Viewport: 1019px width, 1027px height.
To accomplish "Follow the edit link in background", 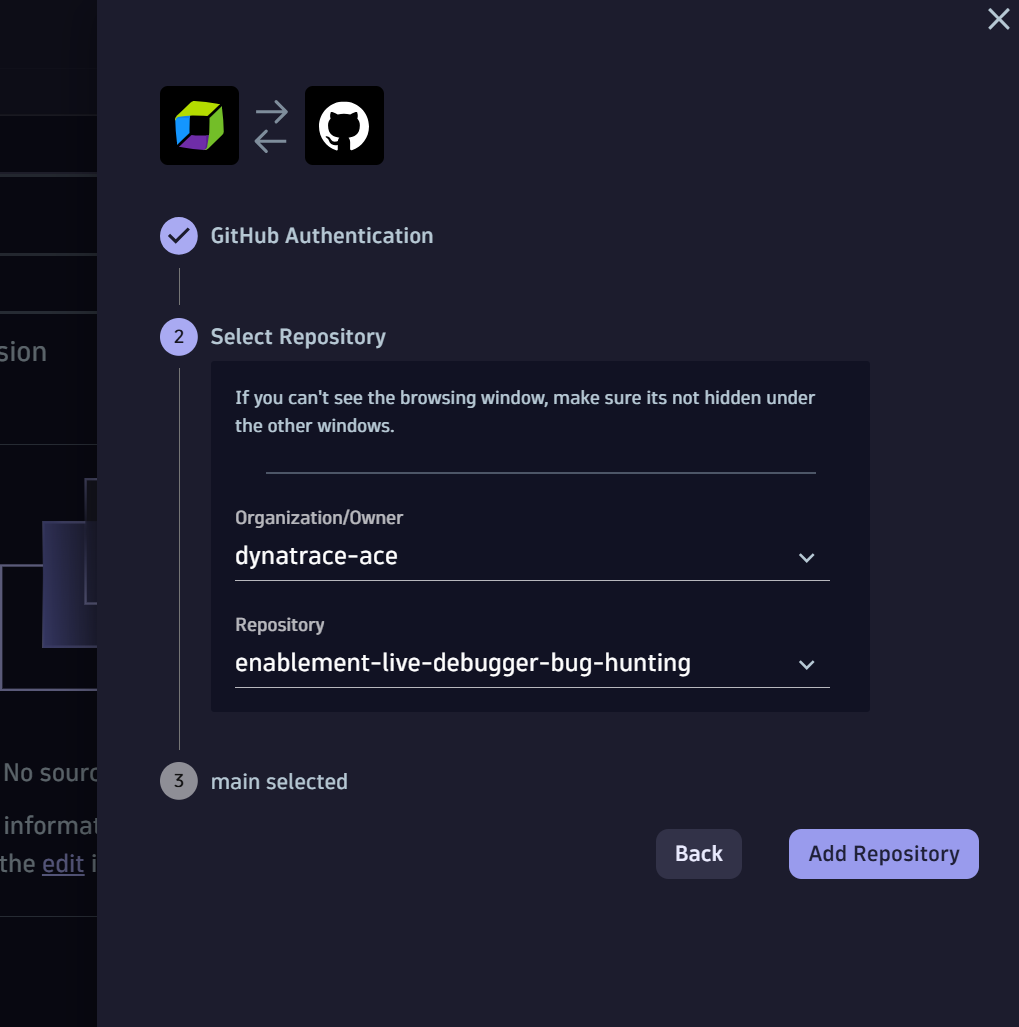I will coord(63,864).
